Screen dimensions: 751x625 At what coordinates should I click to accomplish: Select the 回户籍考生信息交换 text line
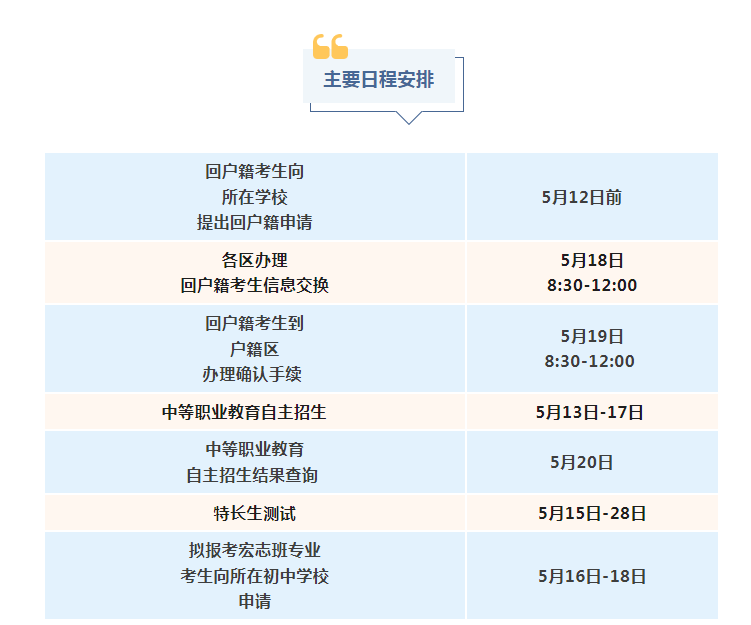coord(254,285)
